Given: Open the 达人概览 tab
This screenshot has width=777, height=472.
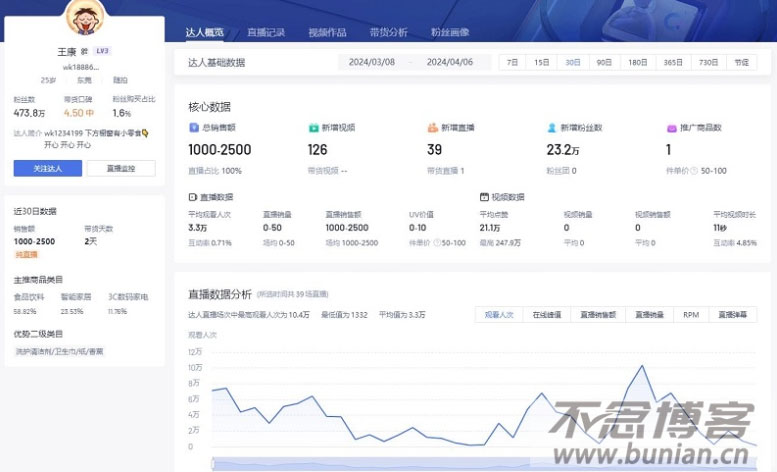Looking at the screenshot, I should coord(204,33).
